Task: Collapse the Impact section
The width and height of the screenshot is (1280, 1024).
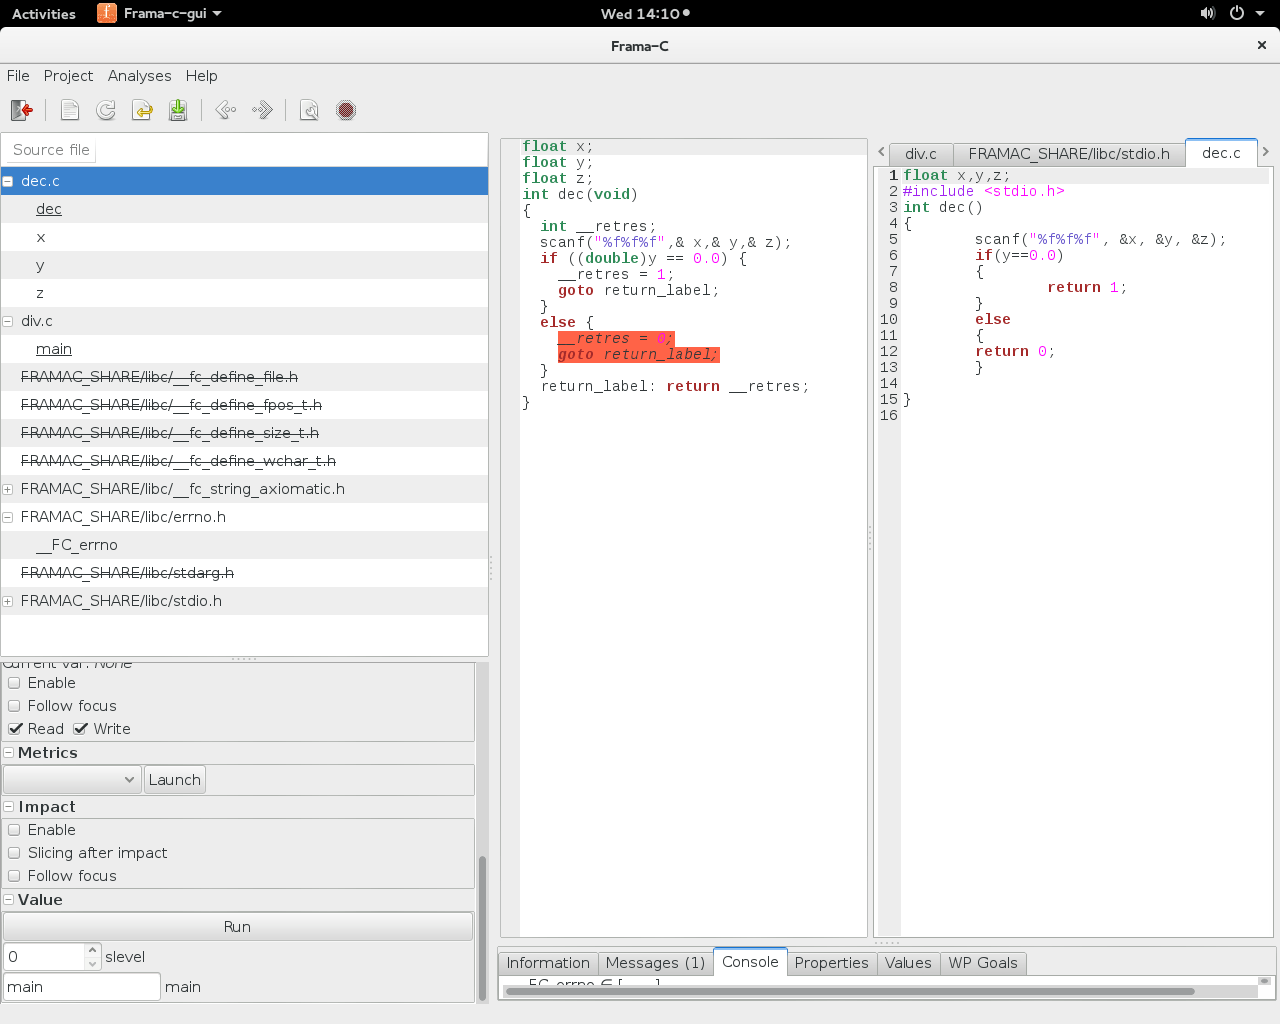Action: click(9, 807)
